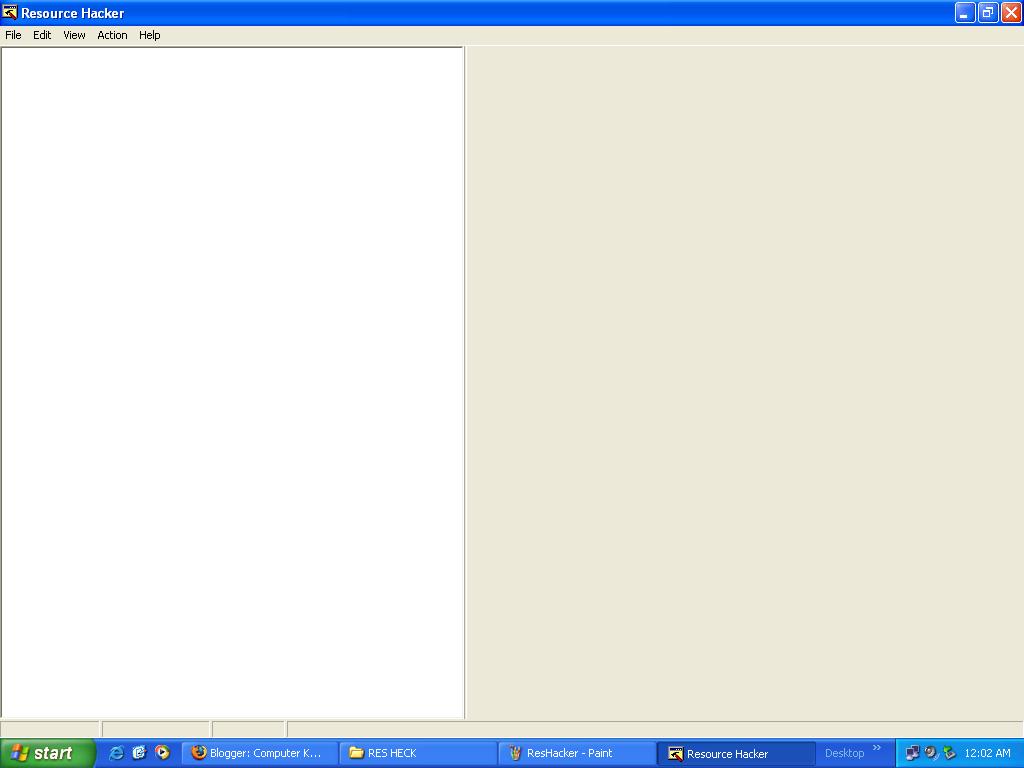Click the Resource Hacker title bar icon

9,12
